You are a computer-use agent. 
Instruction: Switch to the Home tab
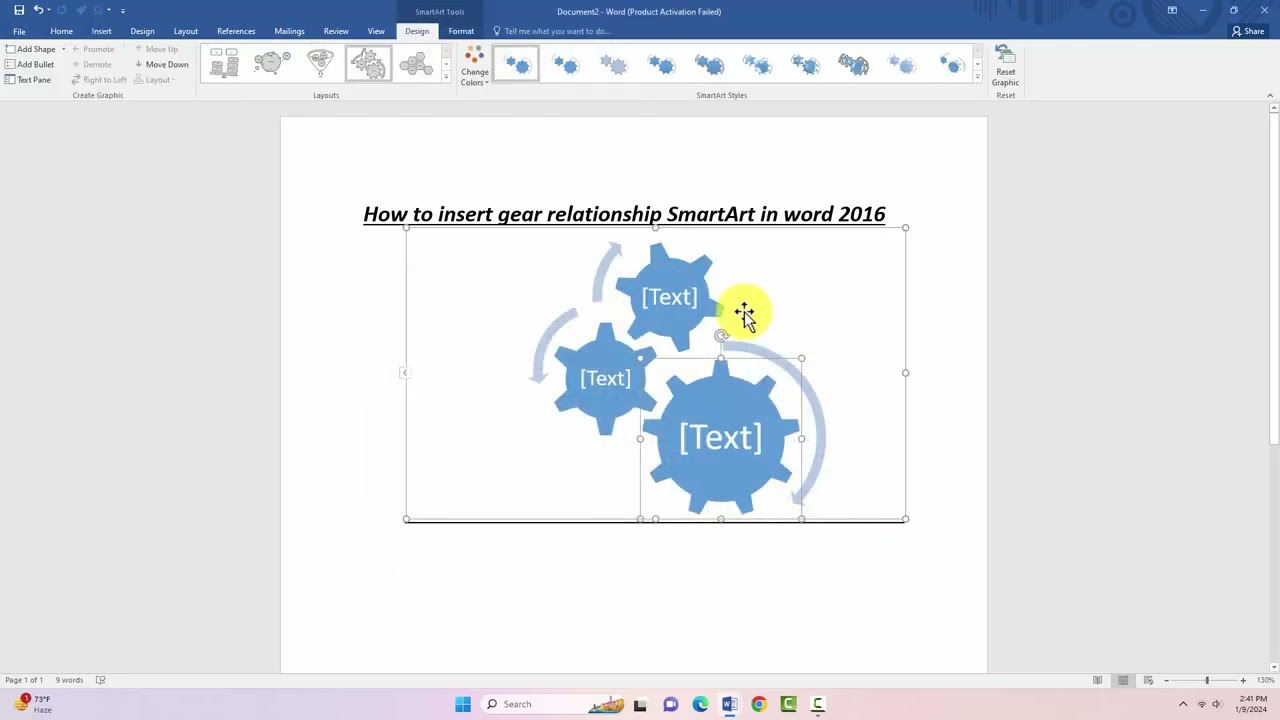point(61,31)
